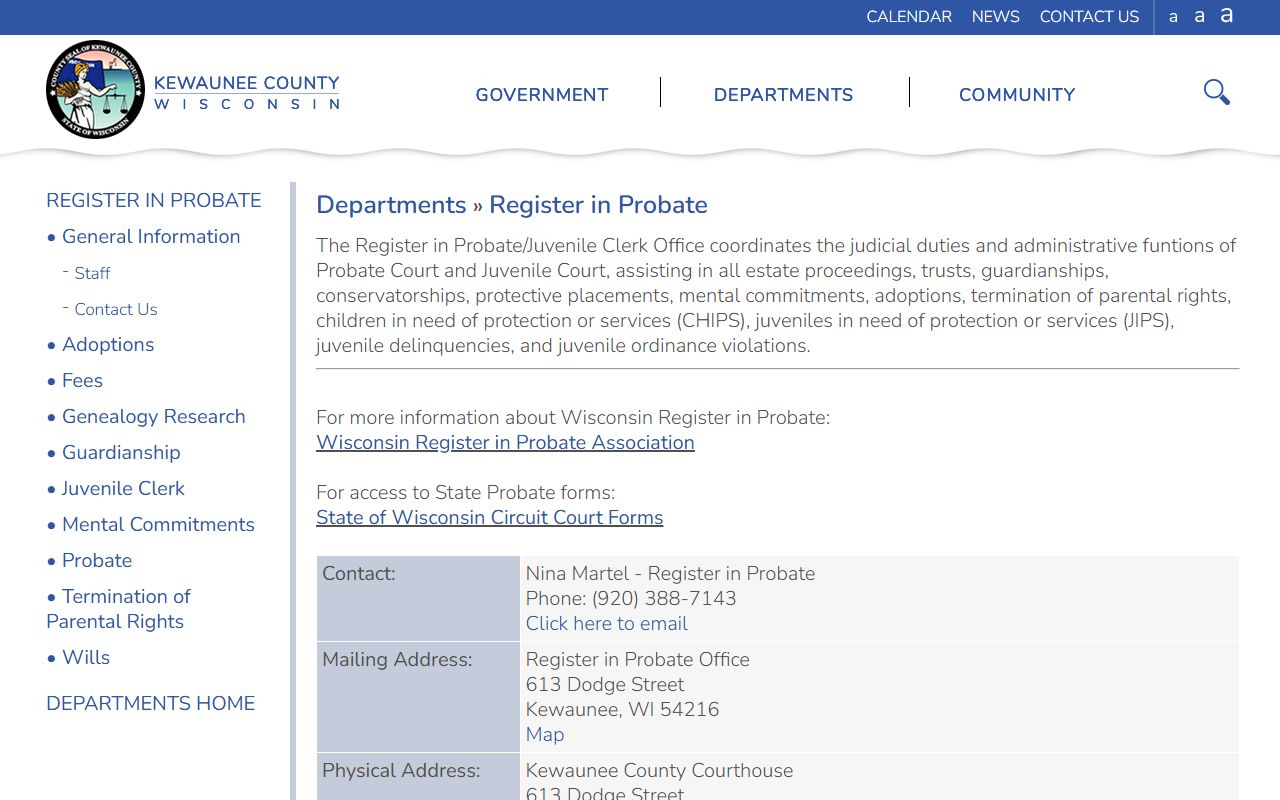Click the Kewaunee County seal logo
1280x800 pixels.
click(95, 90)
